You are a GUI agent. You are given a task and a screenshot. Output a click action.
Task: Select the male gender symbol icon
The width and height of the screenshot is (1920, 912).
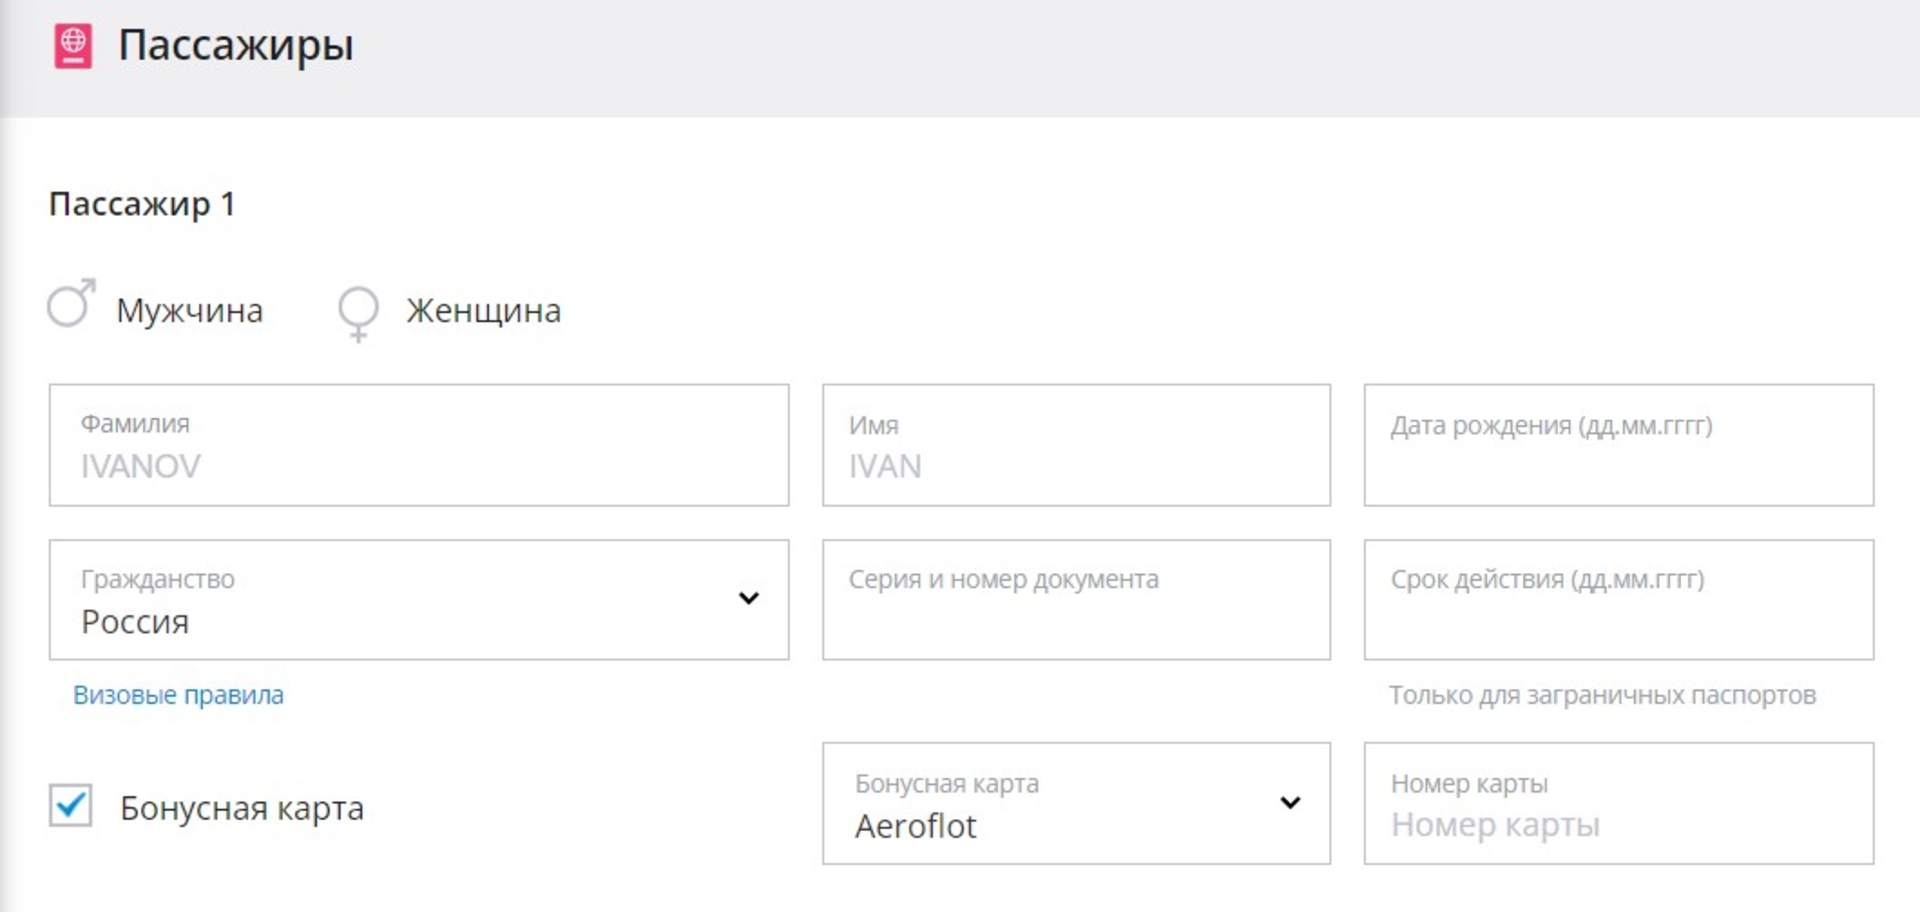pyautogui.click(x=71, y=304)
